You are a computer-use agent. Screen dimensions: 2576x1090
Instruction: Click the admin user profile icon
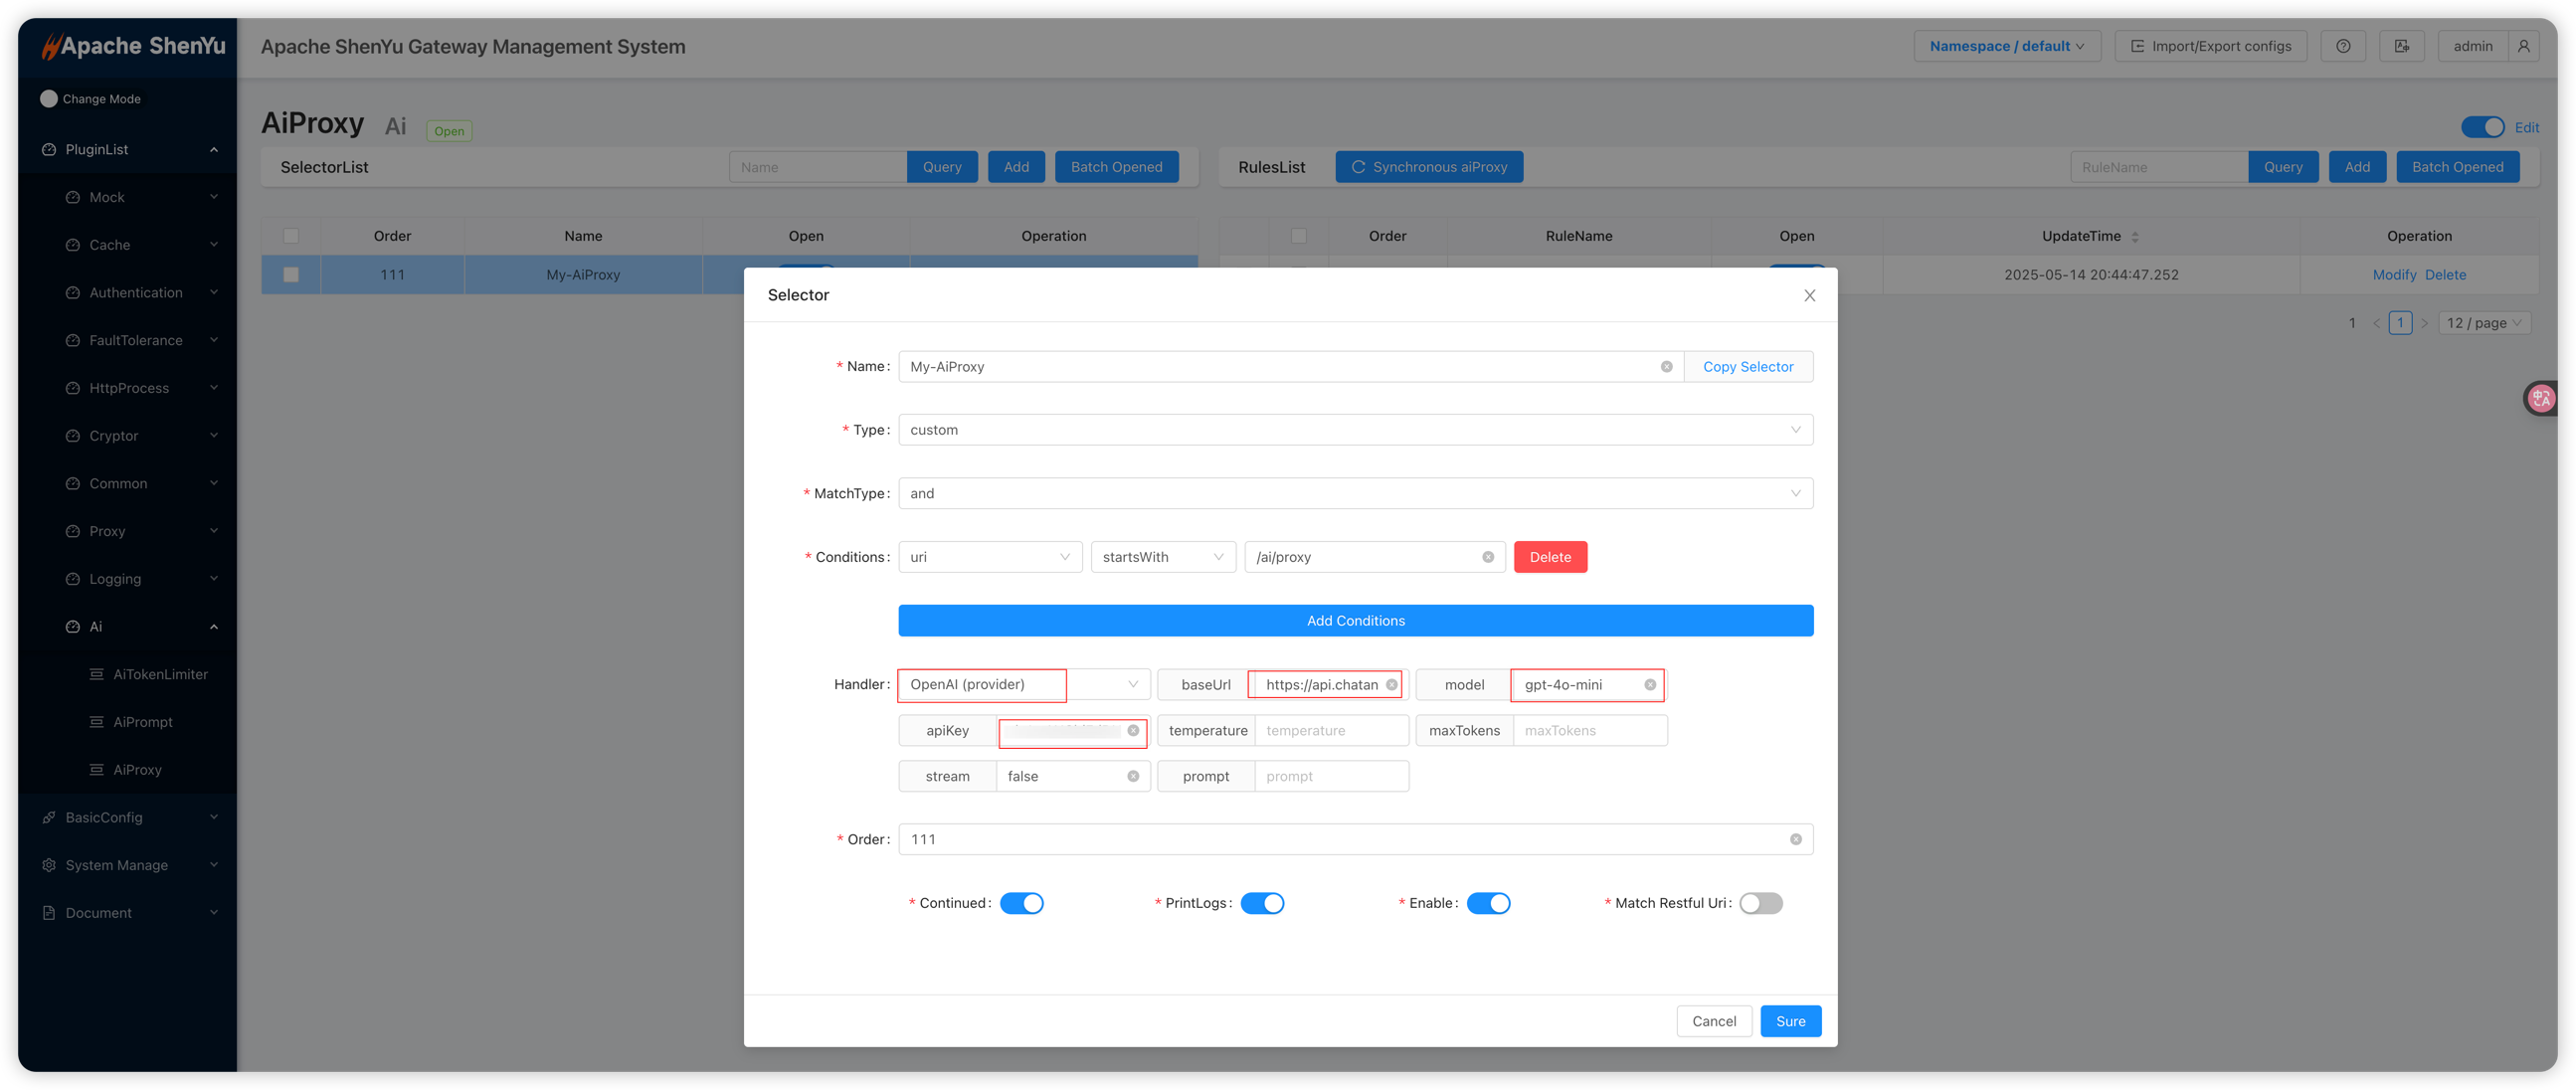[x=2523, y=46]
